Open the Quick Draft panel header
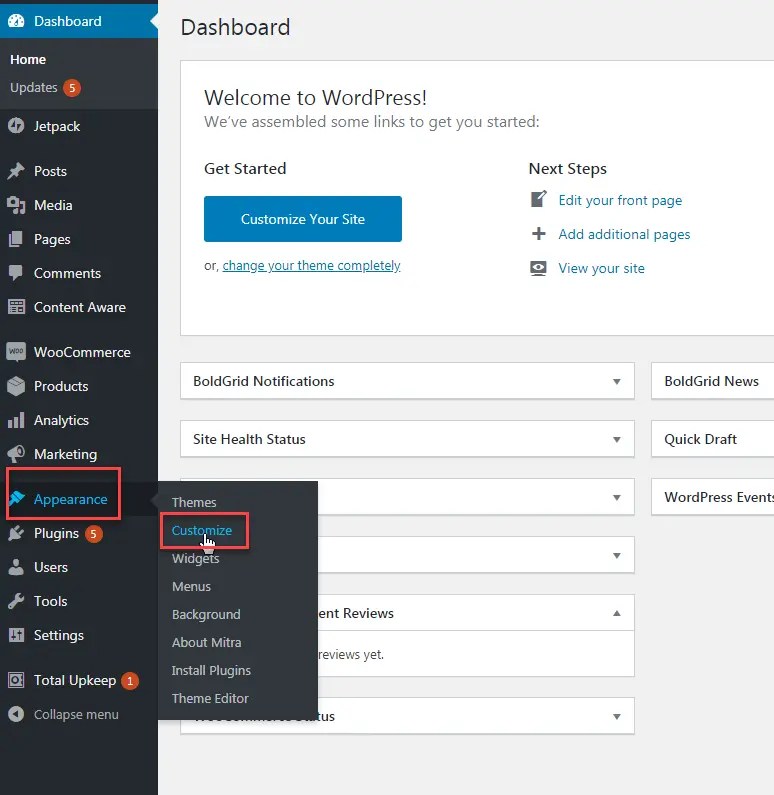The width and height of the screenshot is (774, 795). pyautogui.click(x=712, y=439)
